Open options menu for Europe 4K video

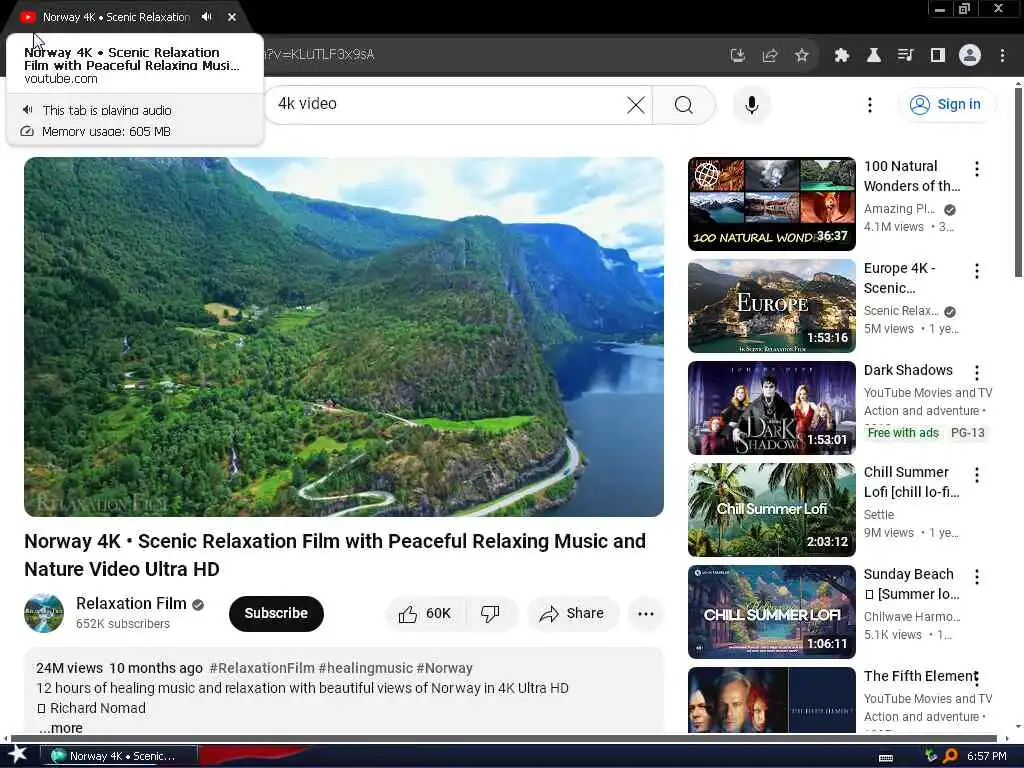coord(976,271)
